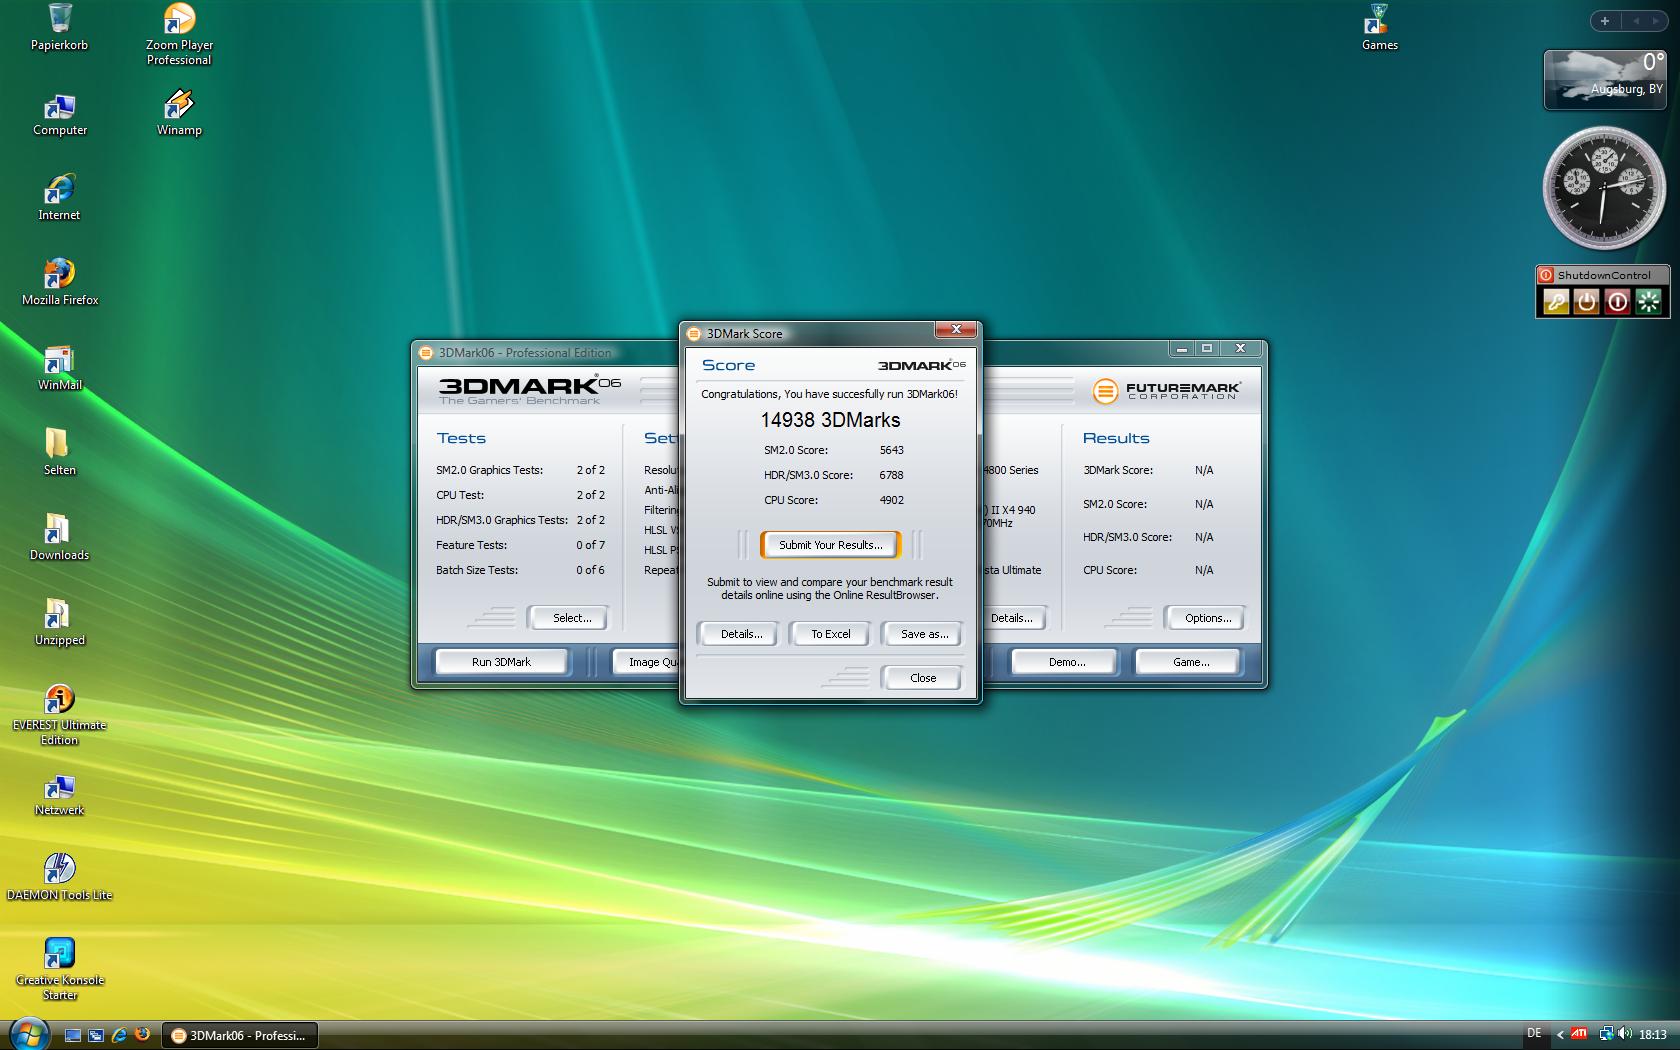Click the yellow key lock icon in ShutdownControl
This screenshot has width=1680, height=1050.
[1555, 301]
